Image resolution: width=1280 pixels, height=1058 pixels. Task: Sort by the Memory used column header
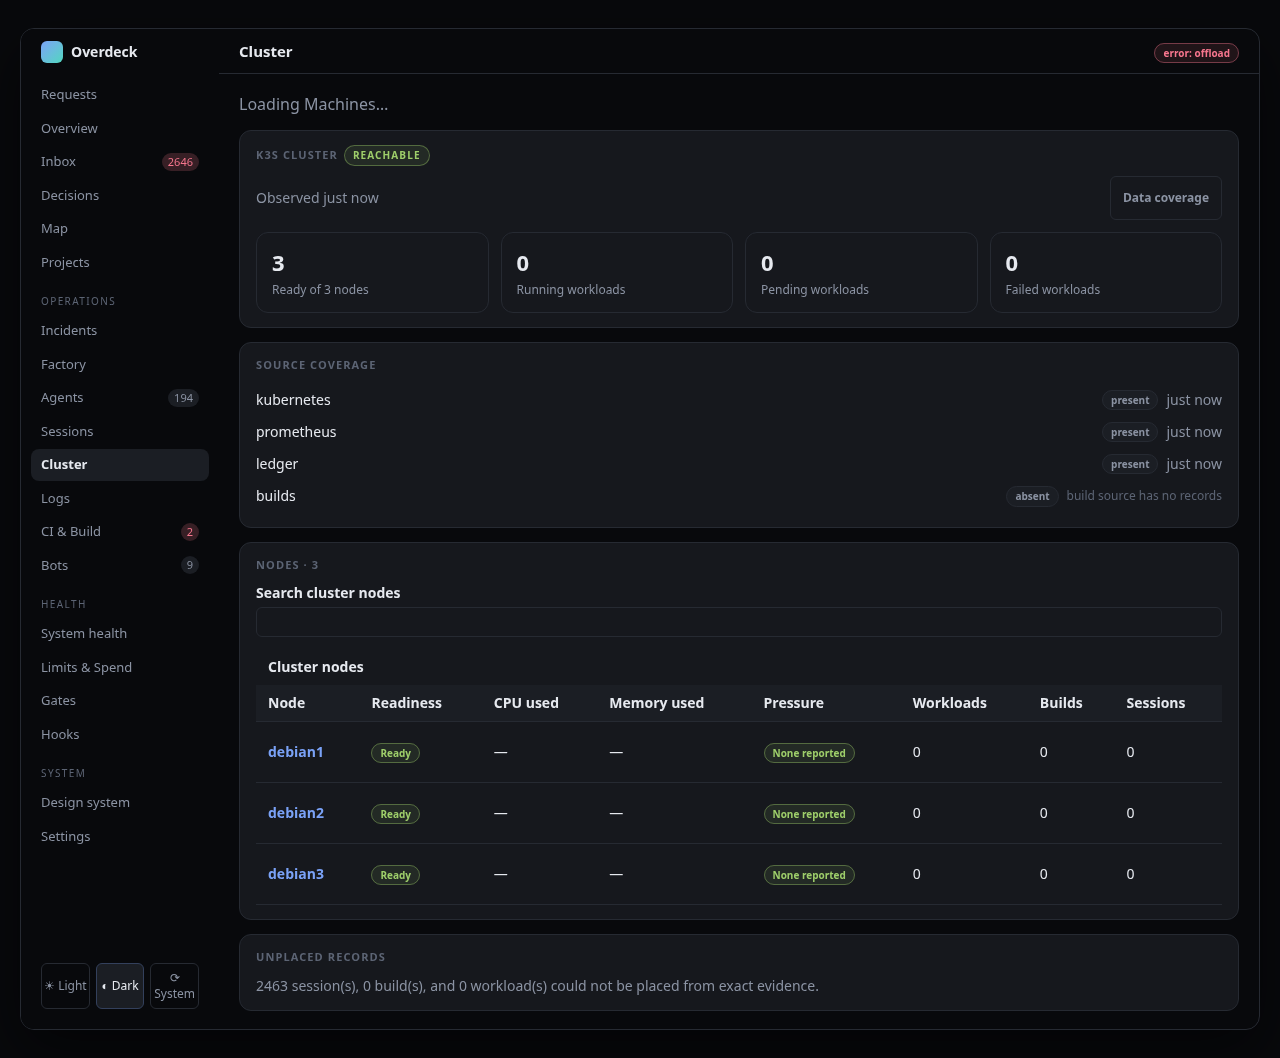pos(656,703)
